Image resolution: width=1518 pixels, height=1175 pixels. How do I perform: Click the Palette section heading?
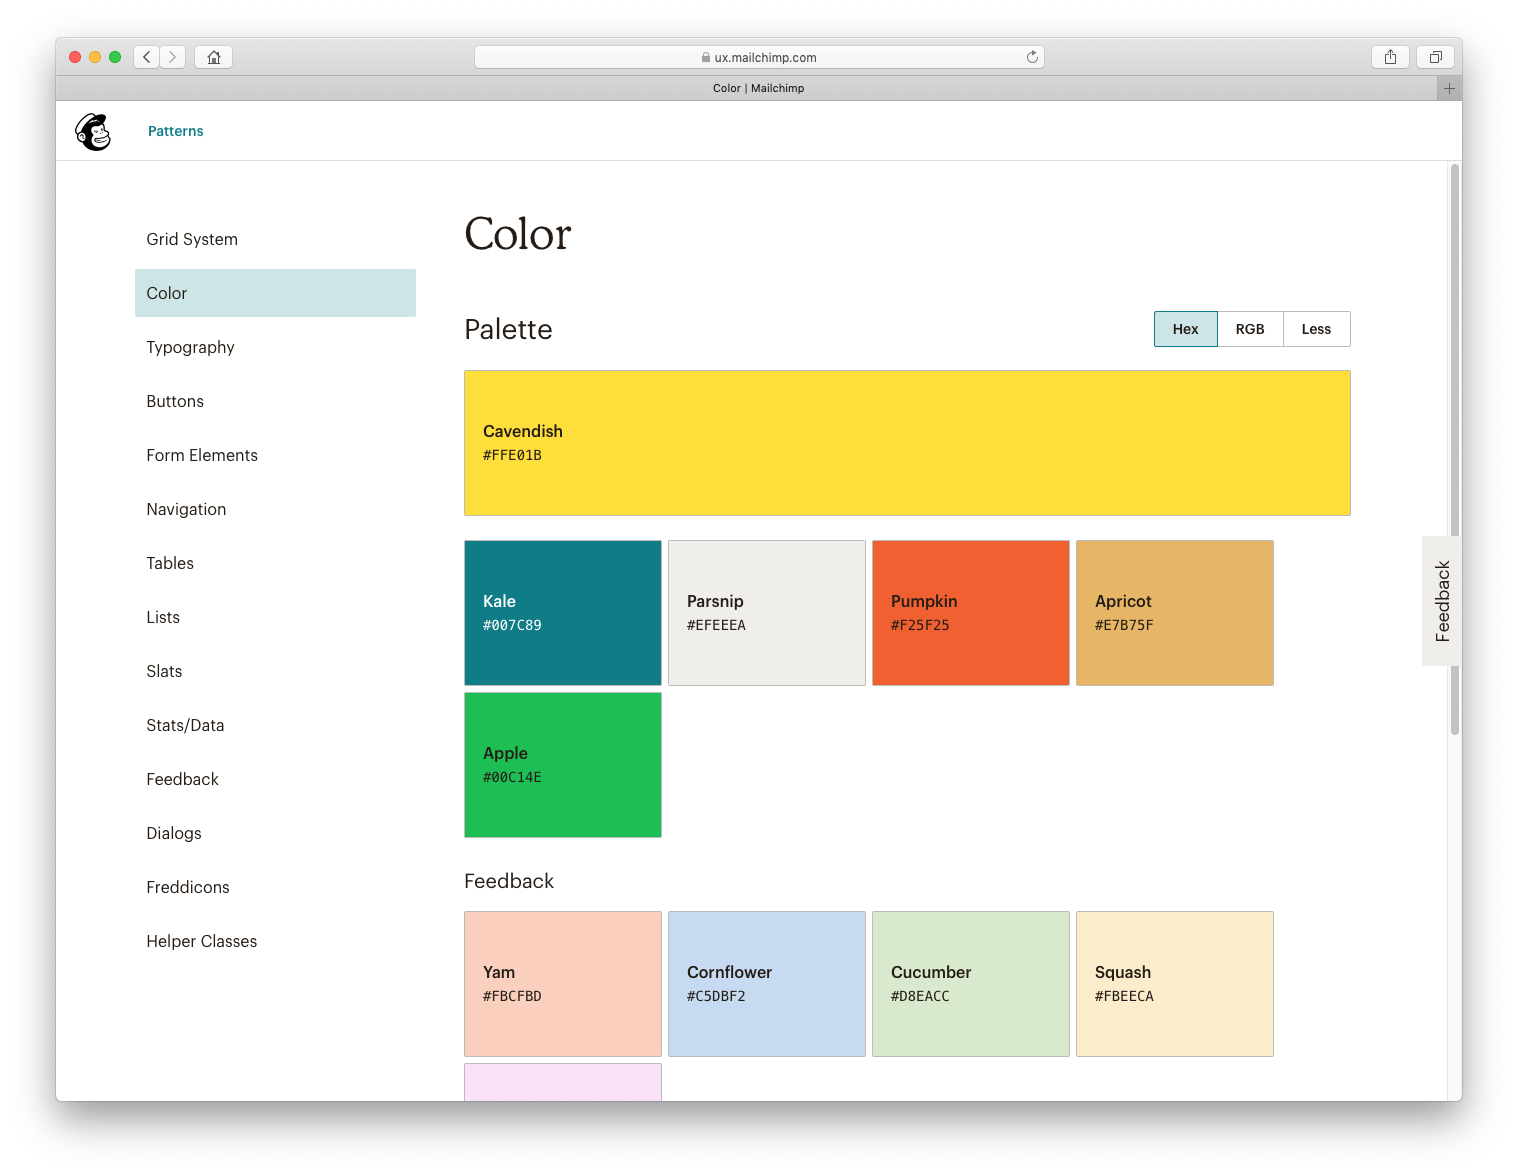[508, 329]
